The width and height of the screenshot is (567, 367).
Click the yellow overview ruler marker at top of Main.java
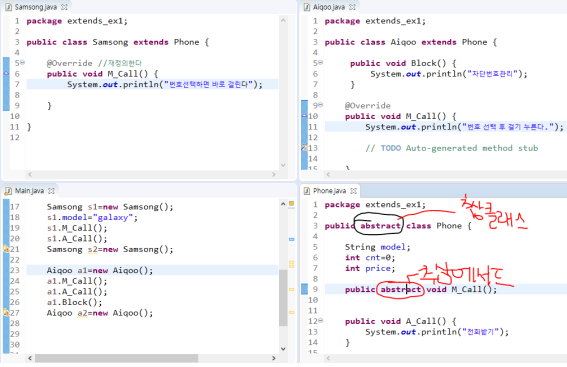tap(291, 204)
